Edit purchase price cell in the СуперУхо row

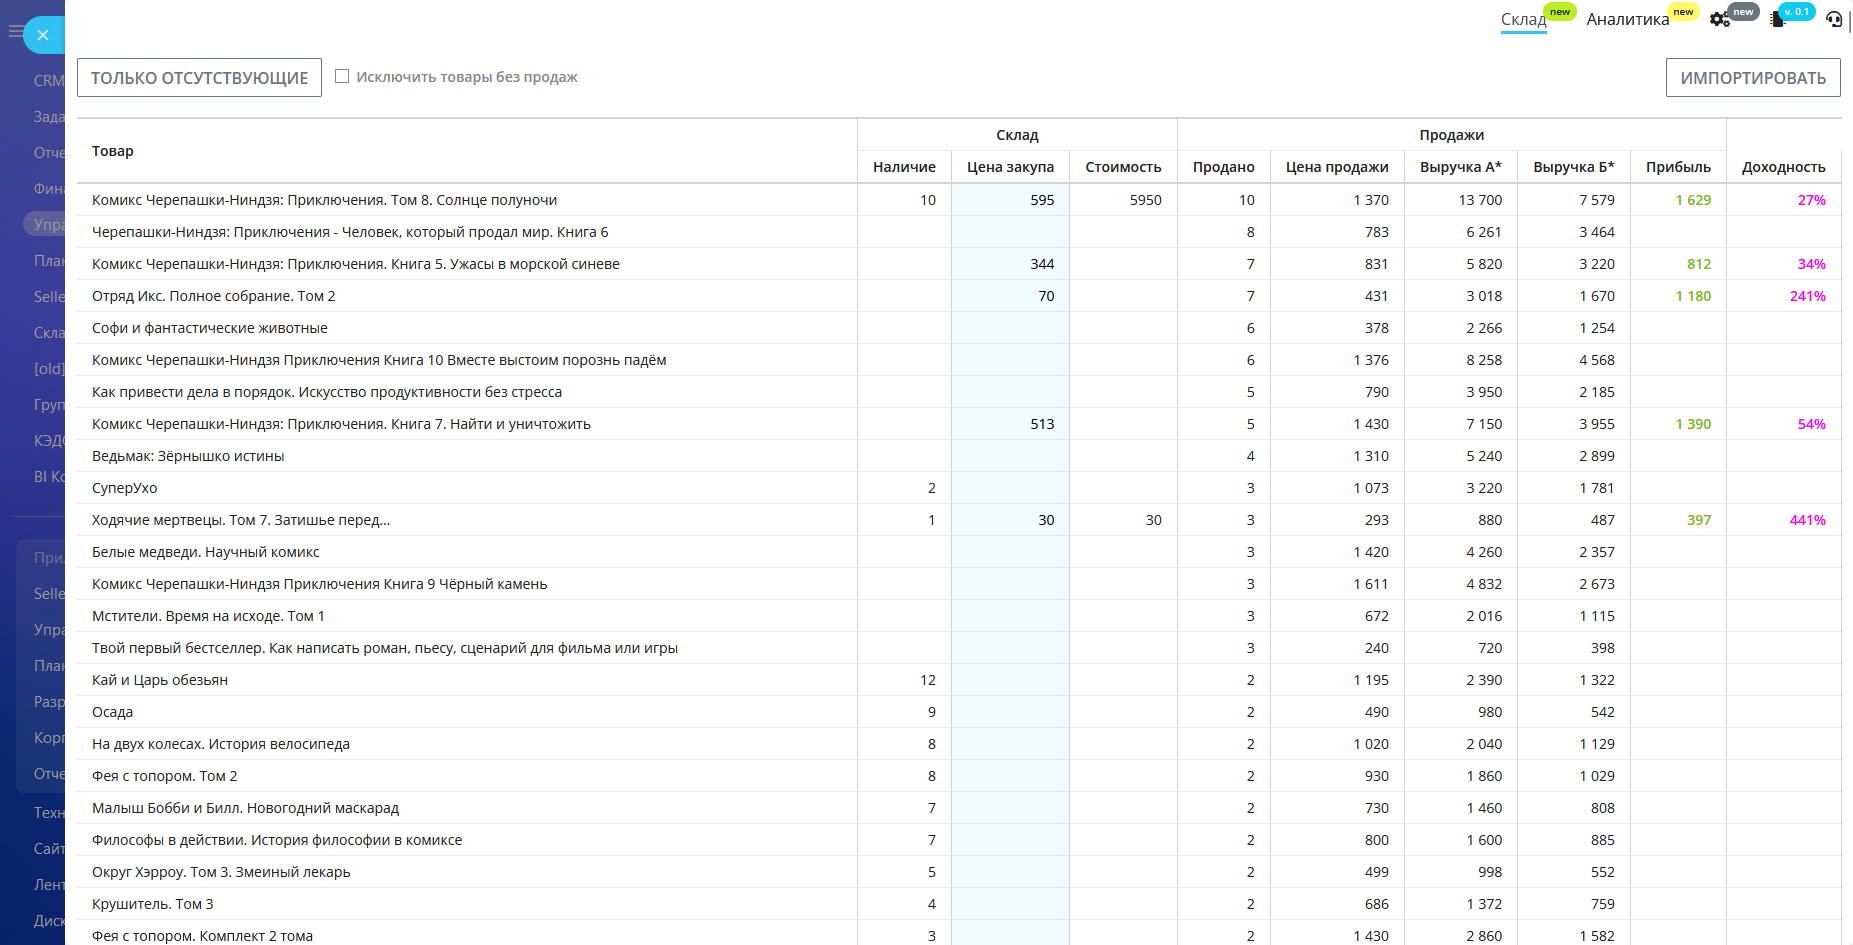point(1010,488)
